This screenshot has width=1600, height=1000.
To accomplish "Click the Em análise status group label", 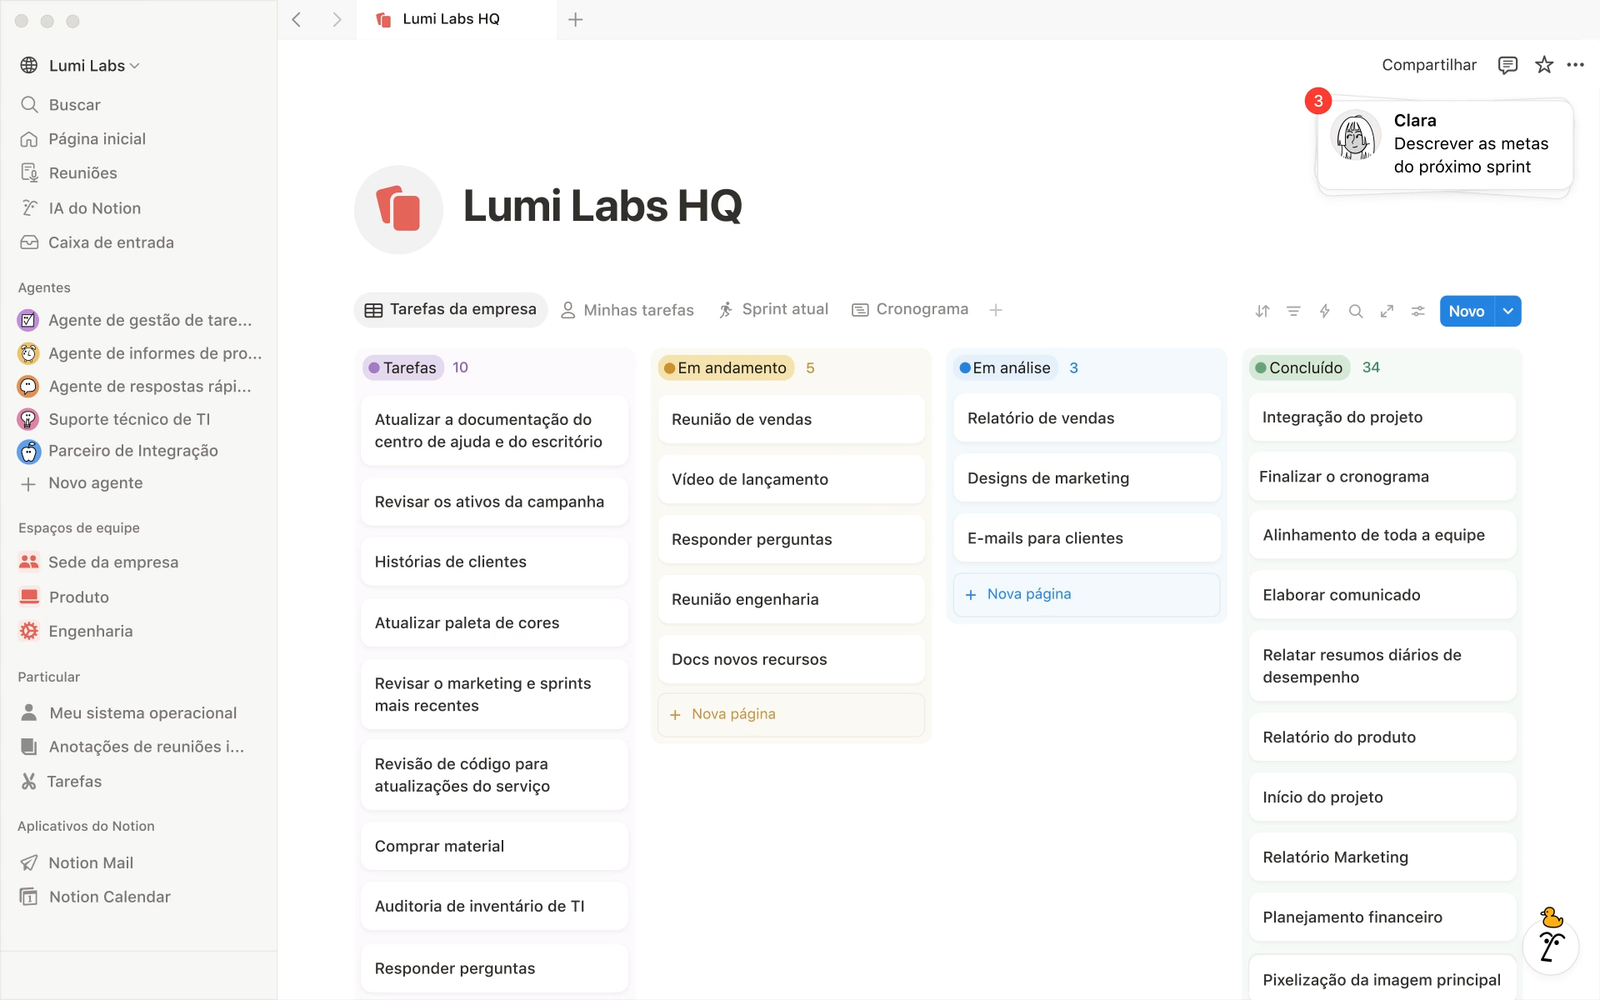I will [x=1005, y=368].
